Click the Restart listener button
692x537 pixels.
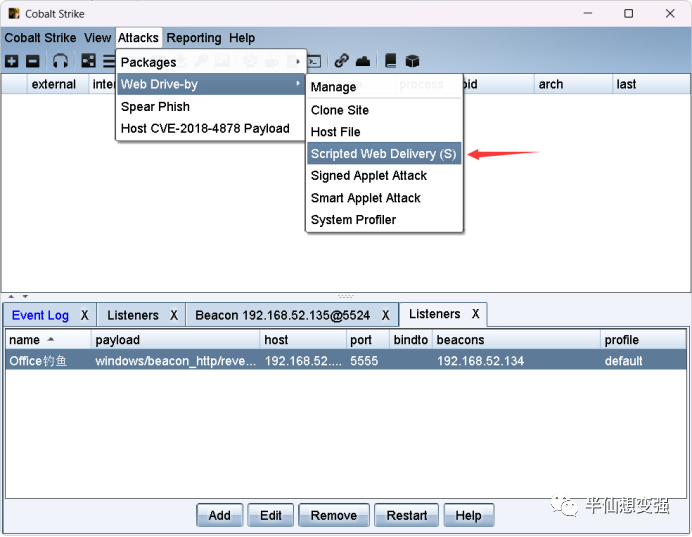click(x=406, y=515)
